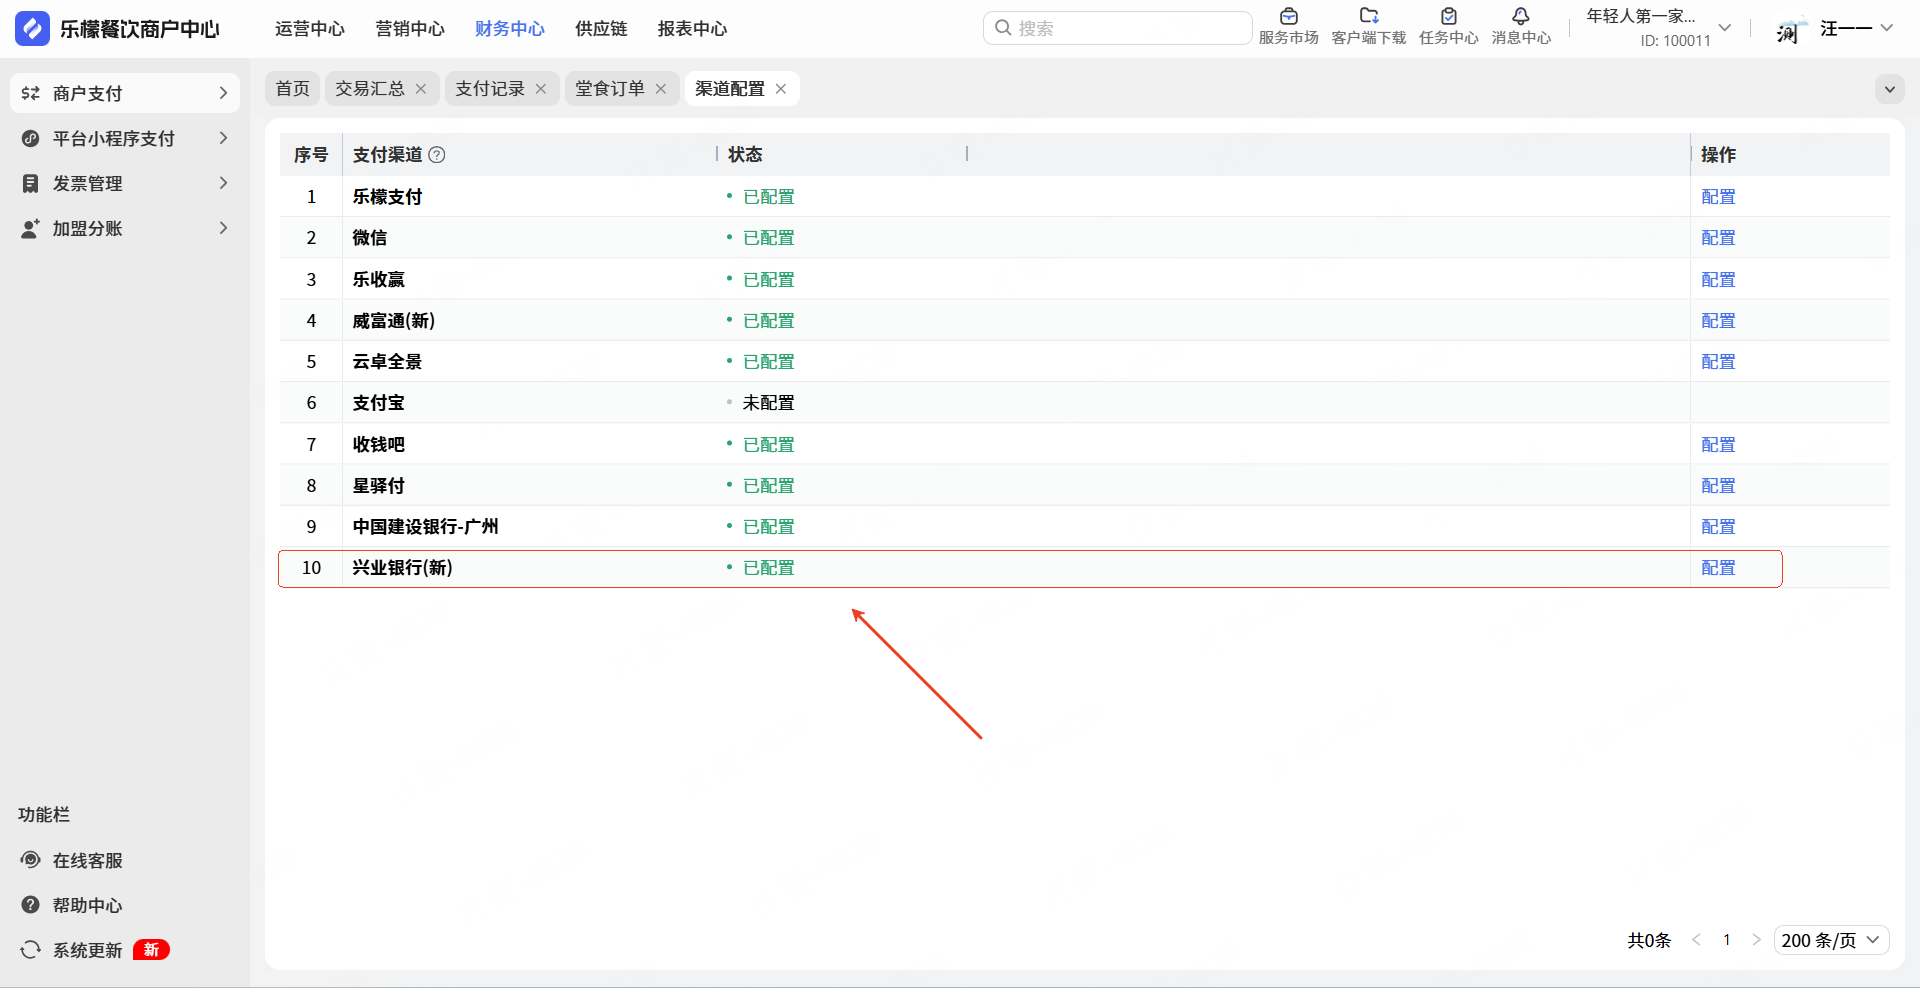This screenshot has width=1920, height=988.
Task: Click the 星驿付 channel name
Action: point(379,486)
